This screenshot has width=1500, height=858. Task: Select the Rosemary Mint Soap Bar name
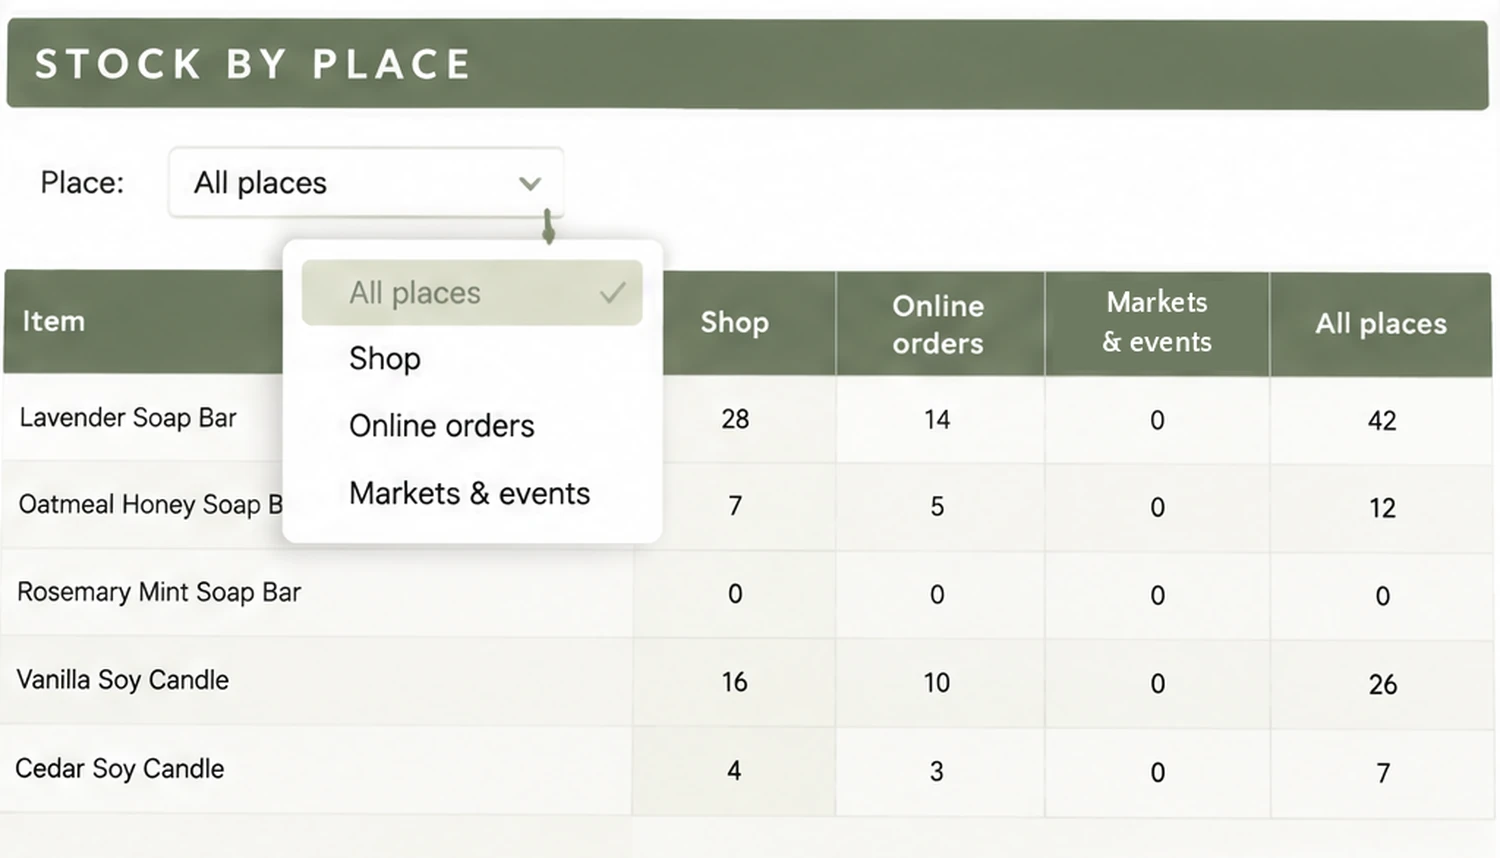click(x=159, y=592)
